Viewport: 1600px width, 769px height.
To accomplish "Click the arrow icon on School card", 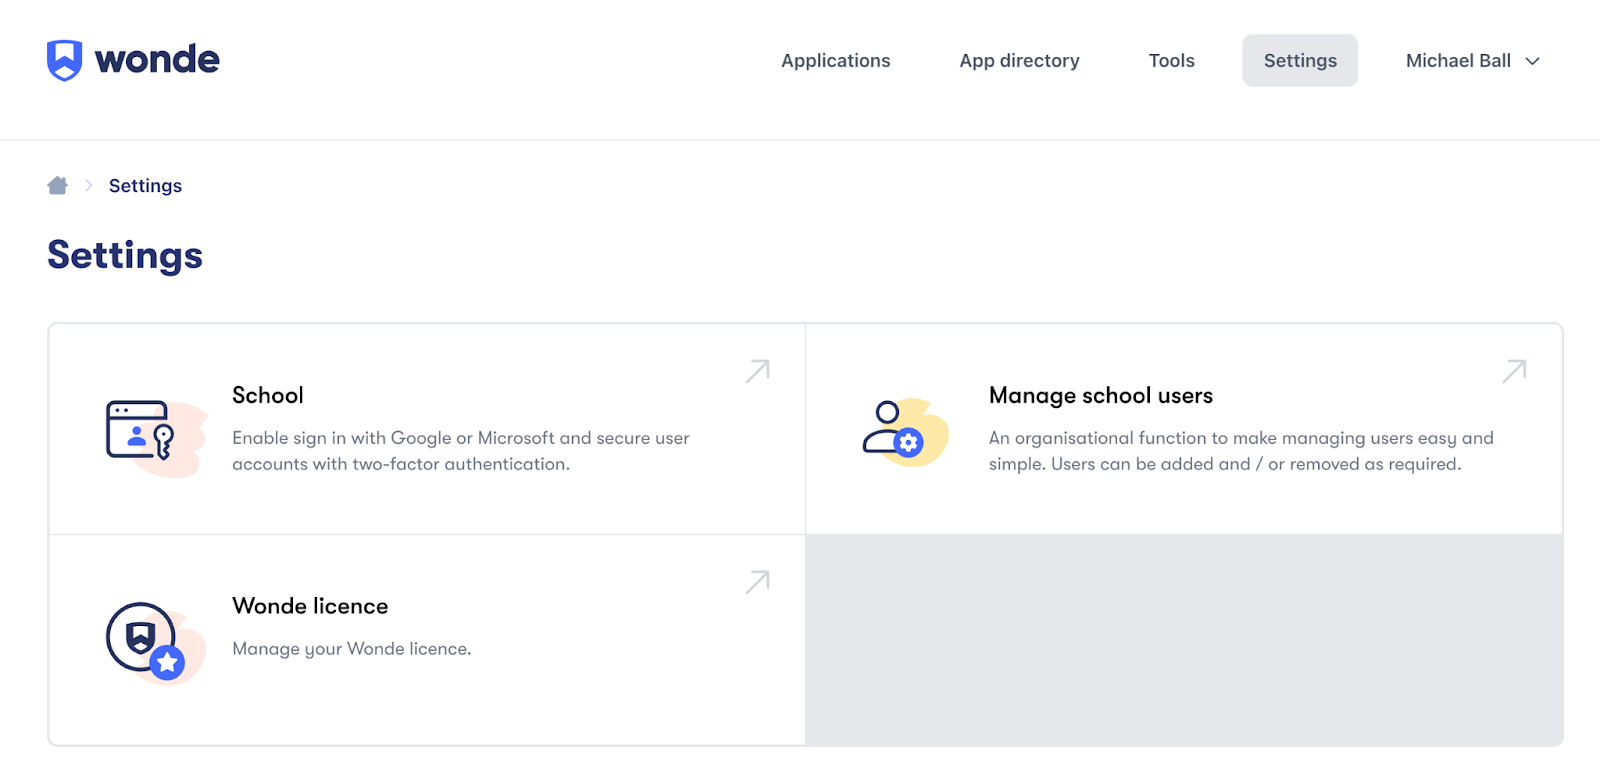I will click(x=757, y=372).
